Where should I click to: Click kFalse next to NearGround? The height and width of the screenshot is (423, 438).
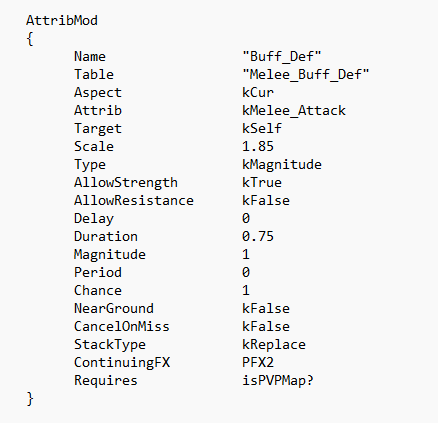point(266,308)
